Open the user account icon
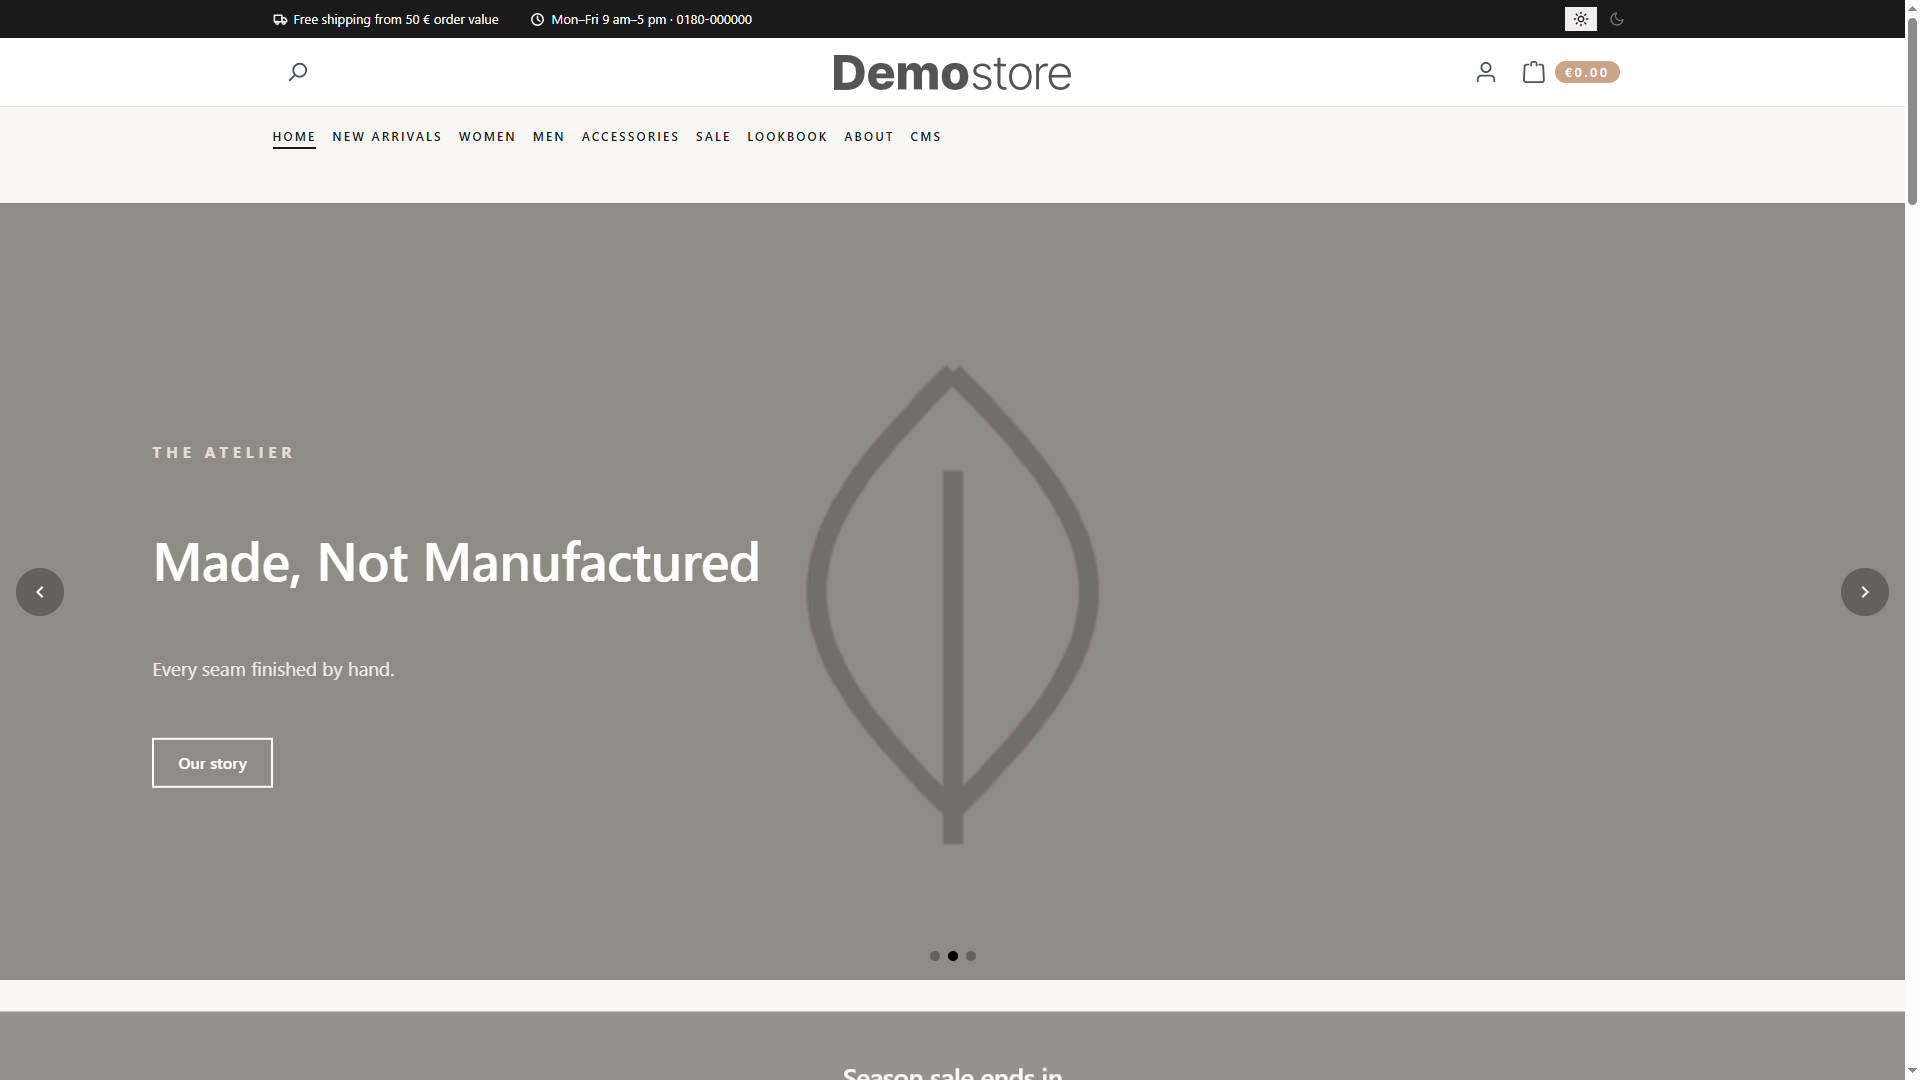This screenshot has width=1920, height=1080. click(1486, 72)
